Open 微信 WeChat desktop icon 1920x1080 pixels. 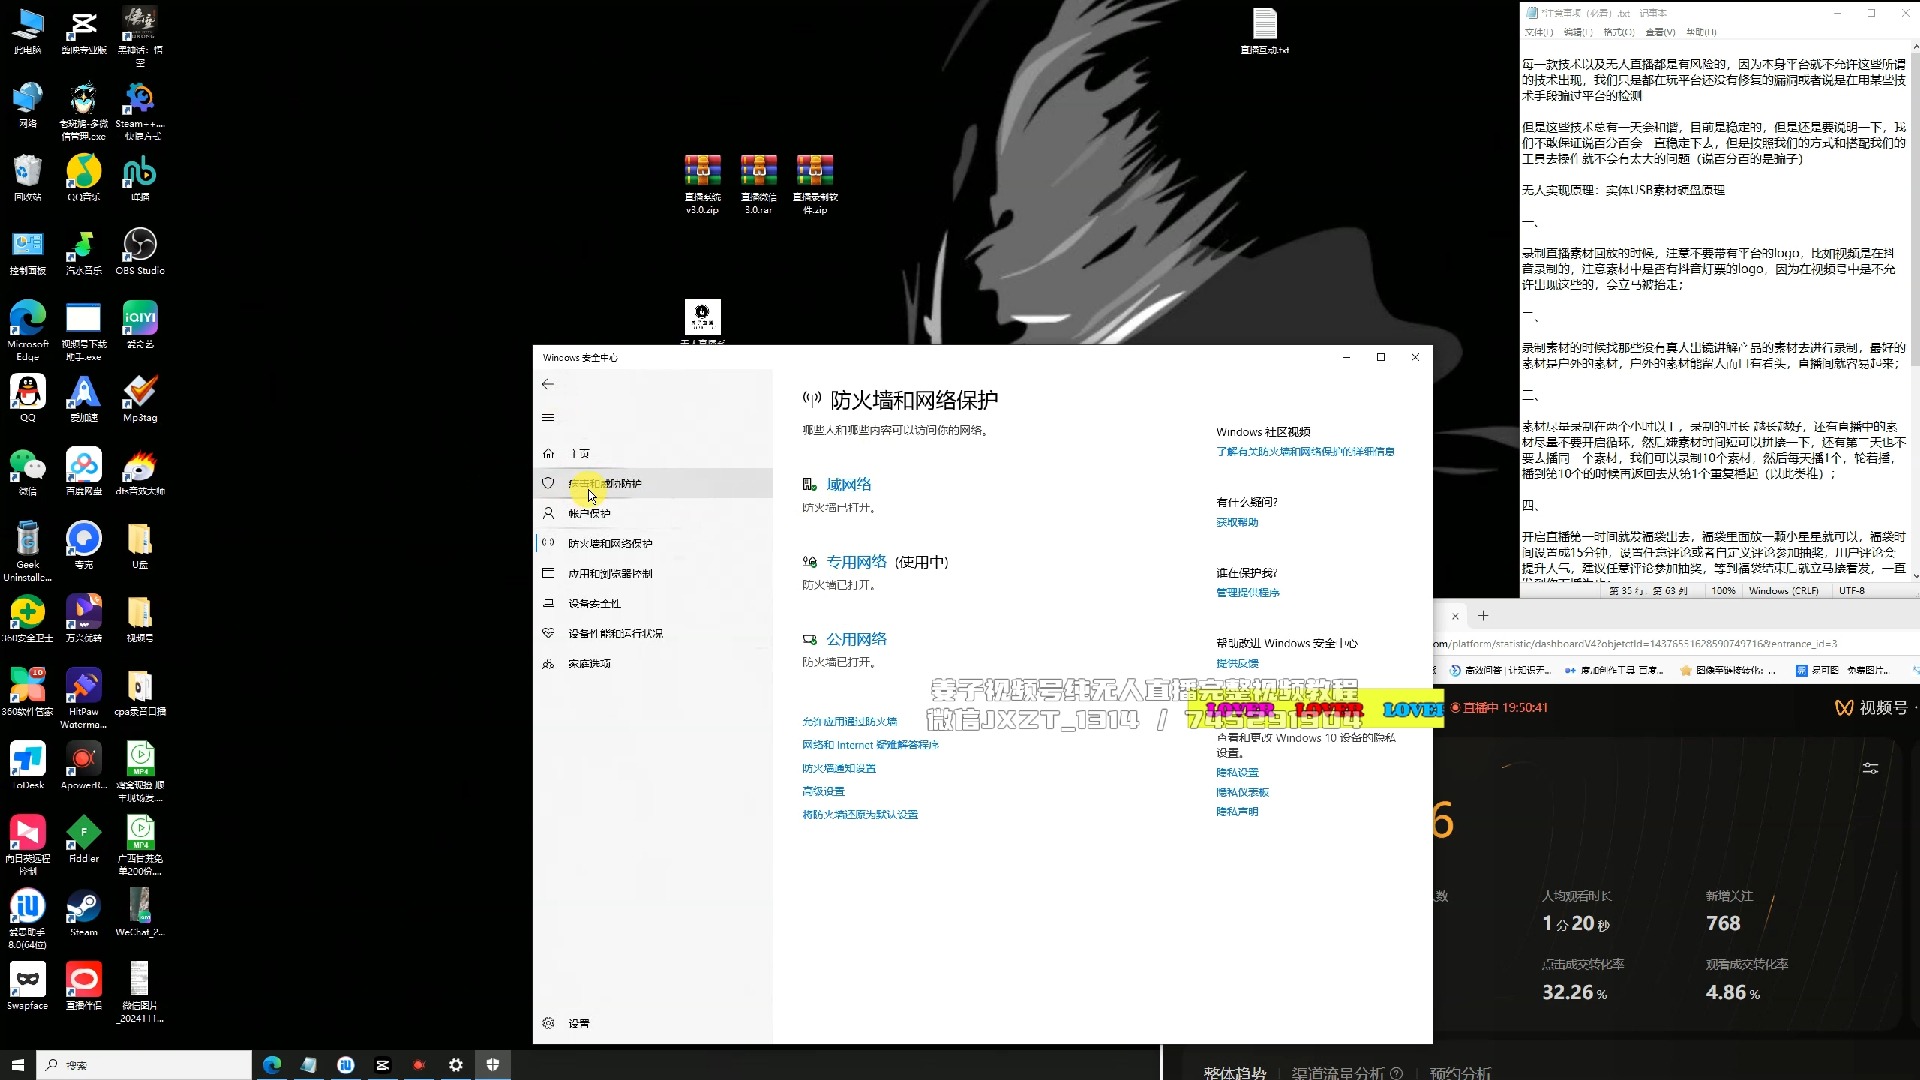[28, 472]
